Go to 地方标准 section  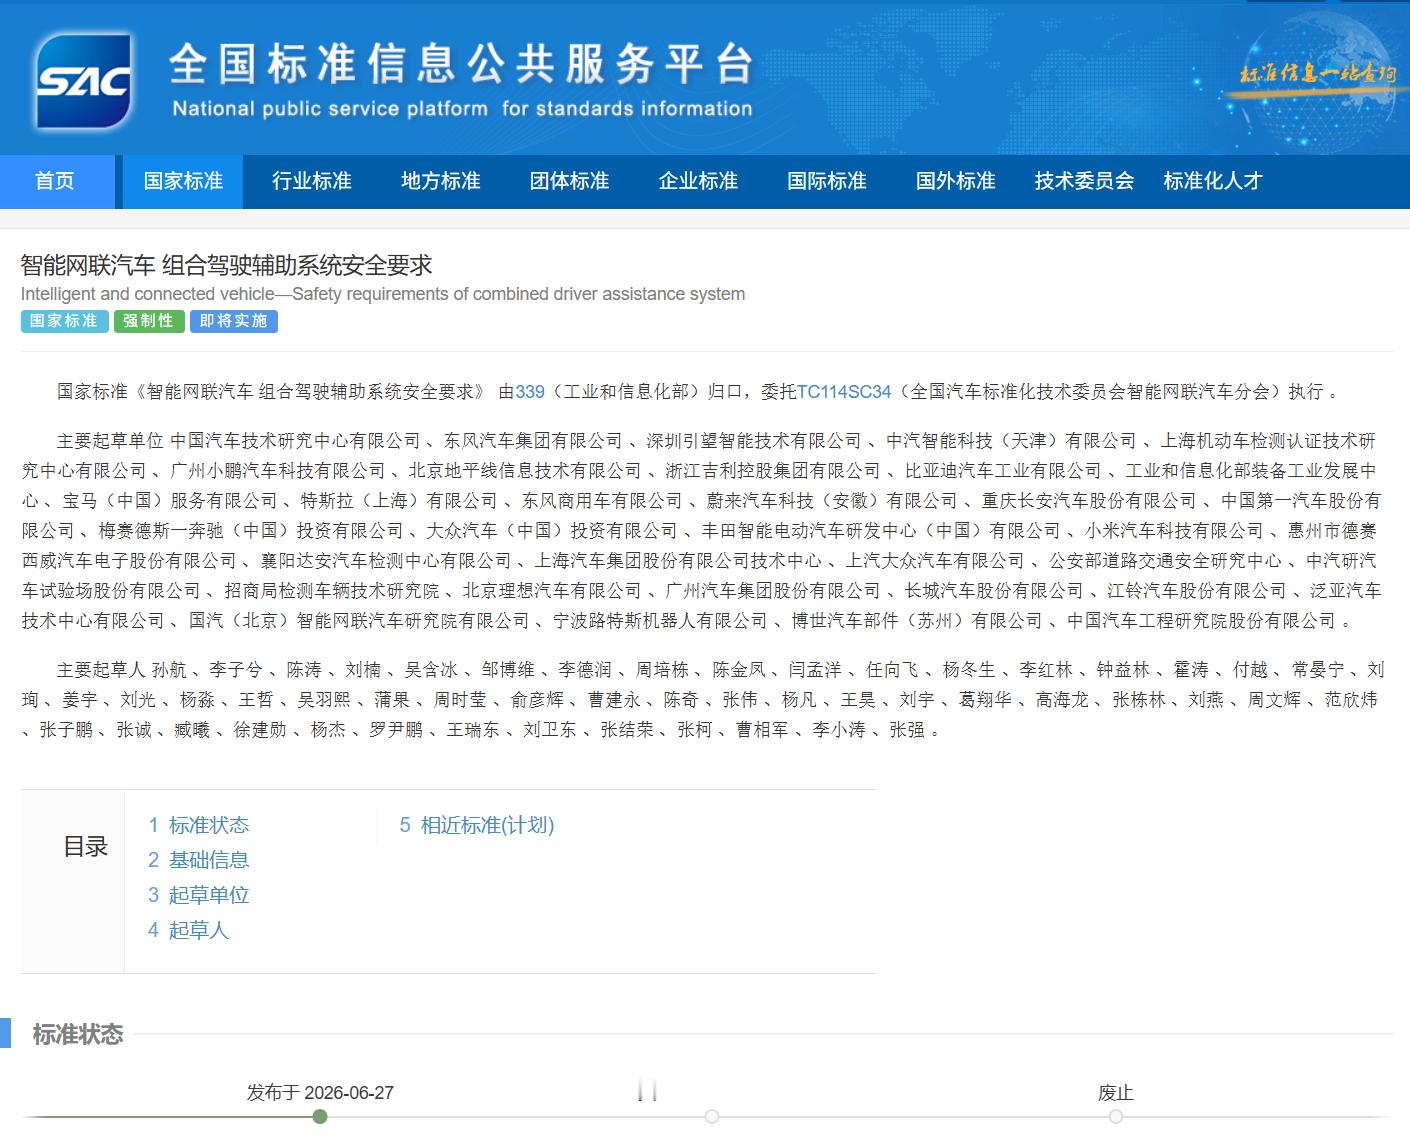(x=441, y=181)
